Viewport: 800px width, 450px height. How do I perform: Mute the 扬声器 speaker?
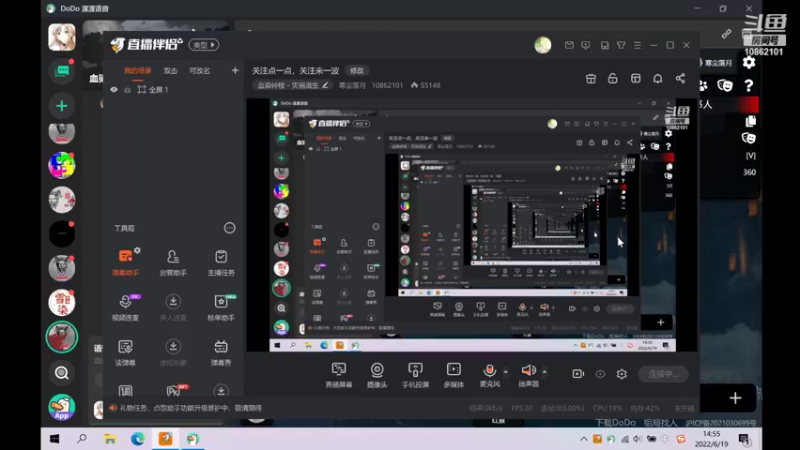[x=529, y=374]
